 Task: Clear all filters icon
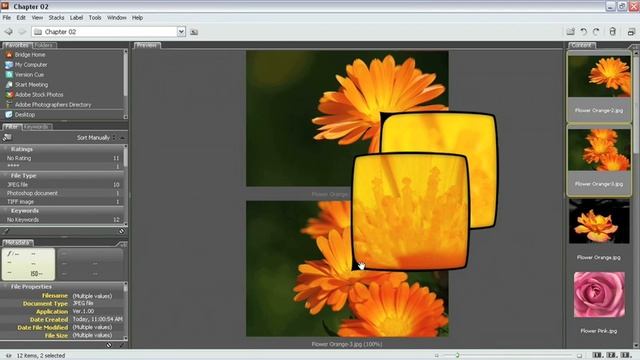click(121, 231)
